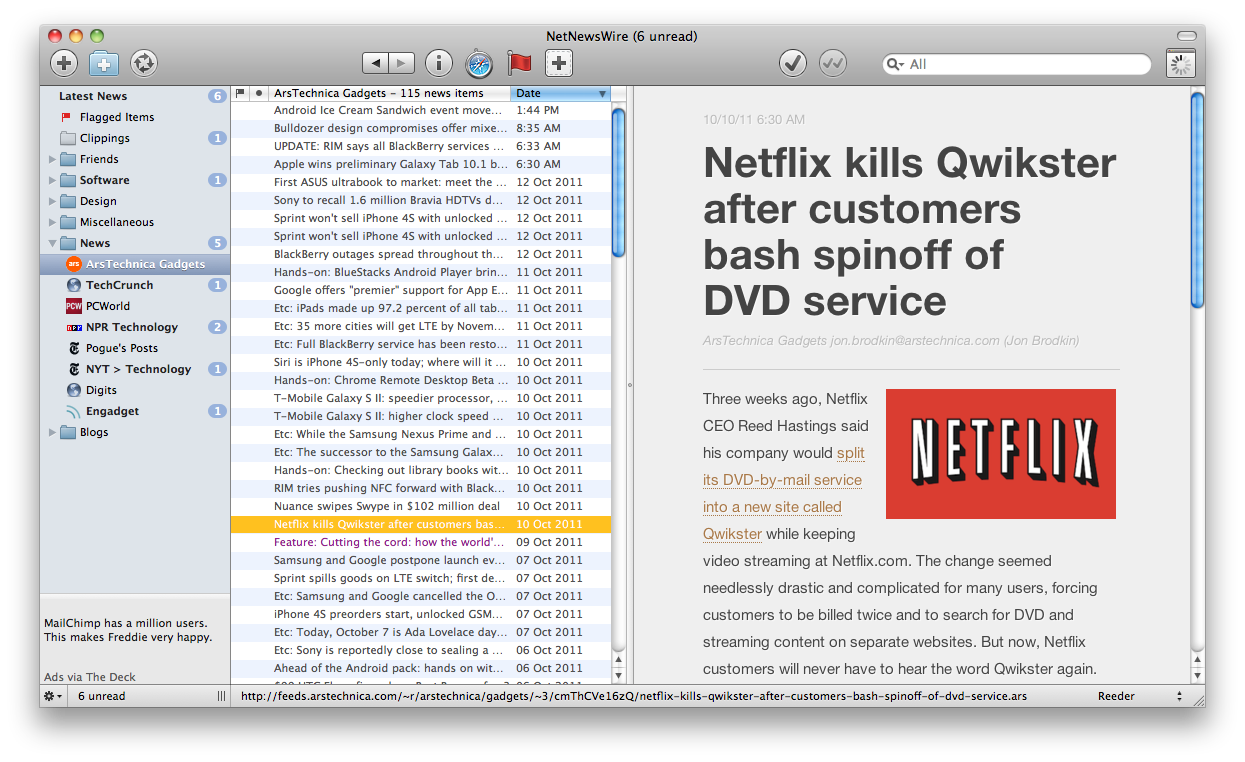This screenshot has height=762, width=1245.
Task: Click the MailChimp ad text
Action: [128, 630]
